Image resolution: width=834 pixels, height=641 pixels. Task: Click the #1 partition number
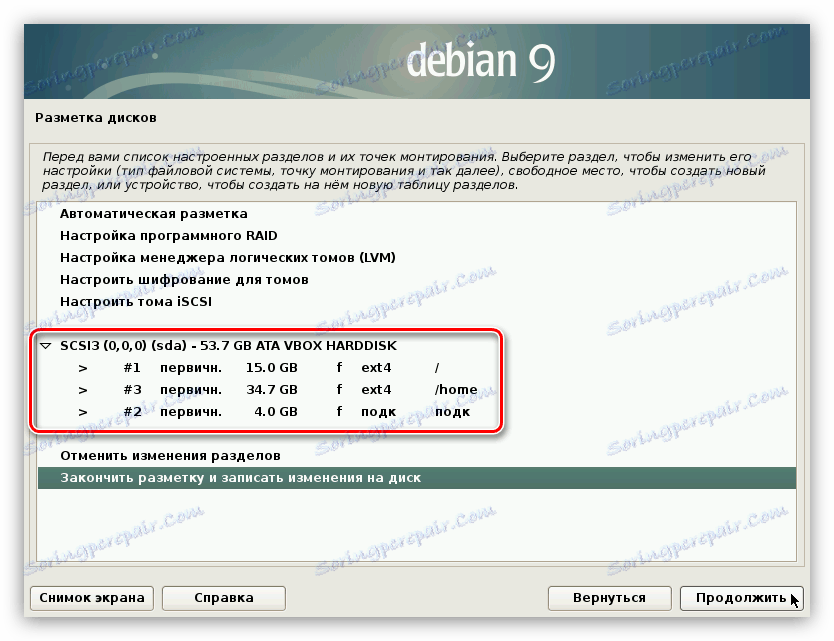[x=132, y=368]
